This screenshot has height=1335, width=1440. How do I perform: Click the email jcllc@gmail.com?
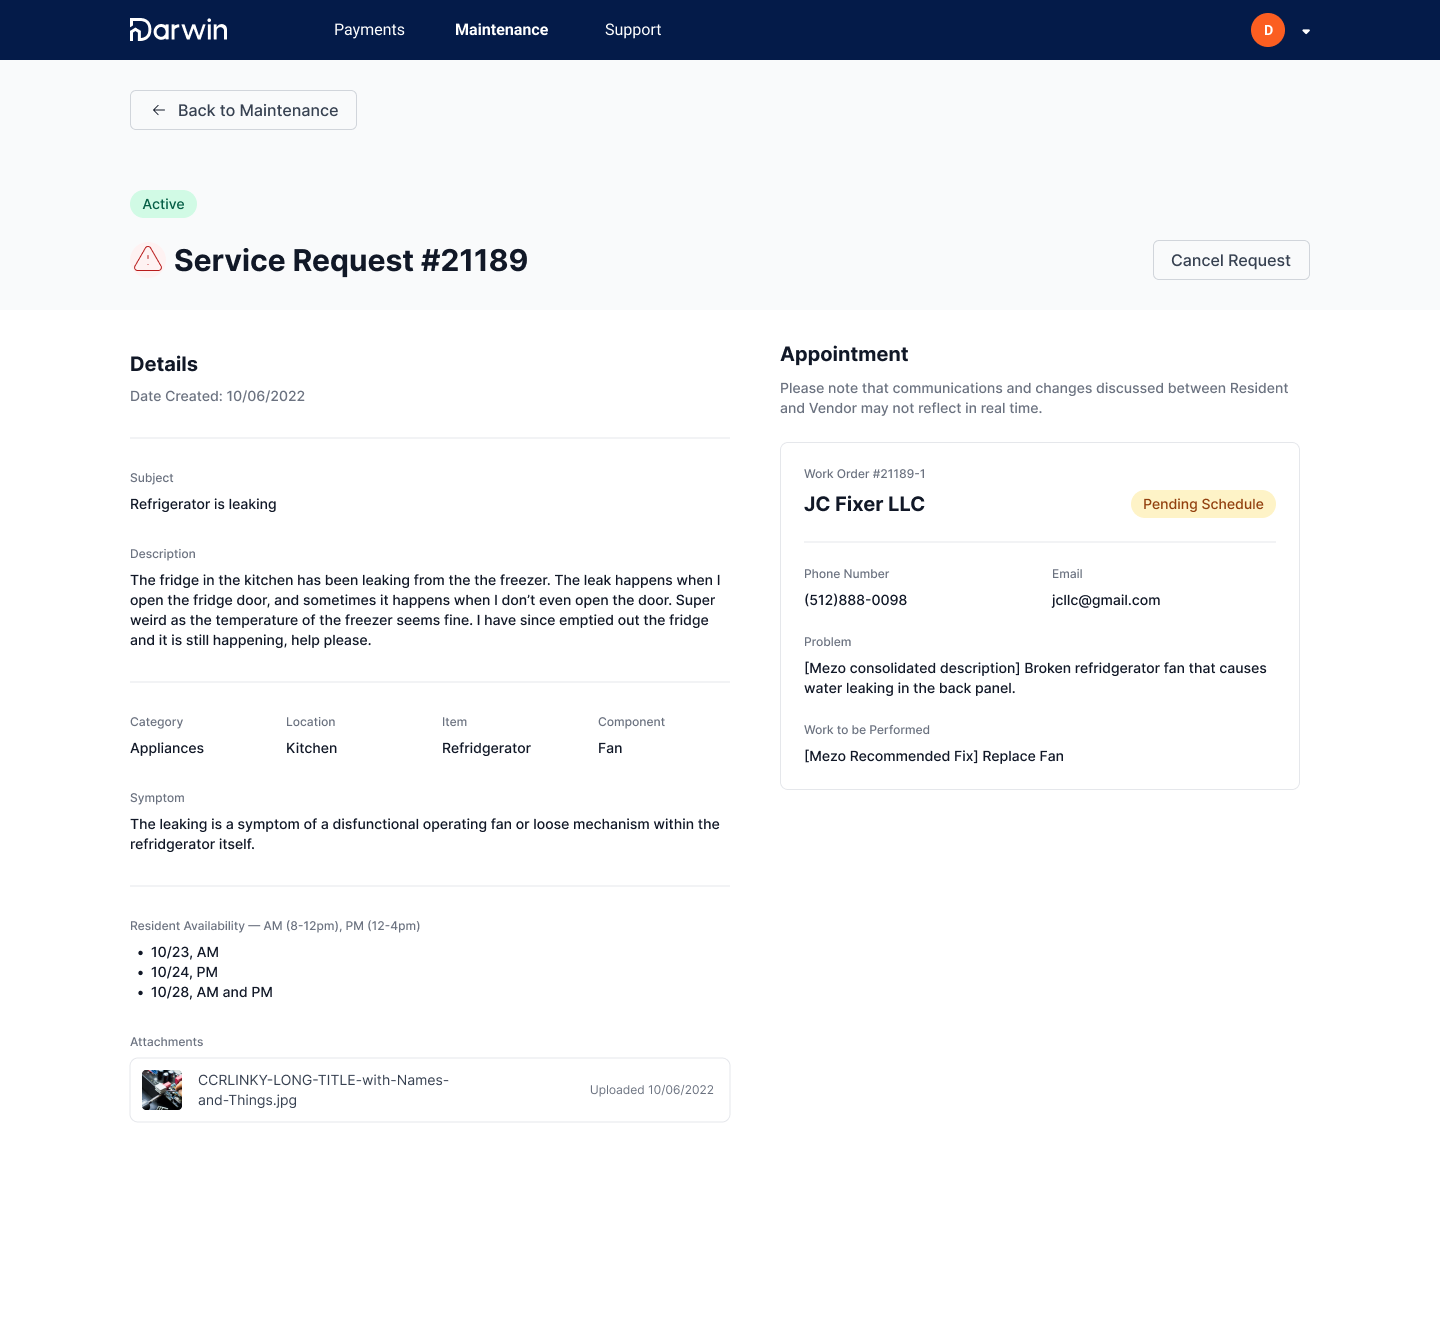coord(1106,600)
